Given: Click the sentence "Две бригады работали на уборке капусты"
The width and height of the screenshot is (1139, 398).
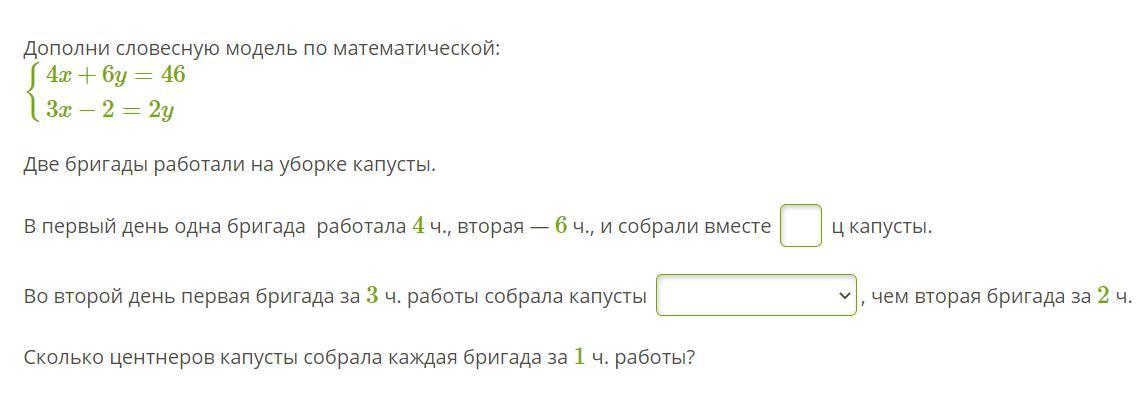Looking at the screenshot, I should point(230,166).
